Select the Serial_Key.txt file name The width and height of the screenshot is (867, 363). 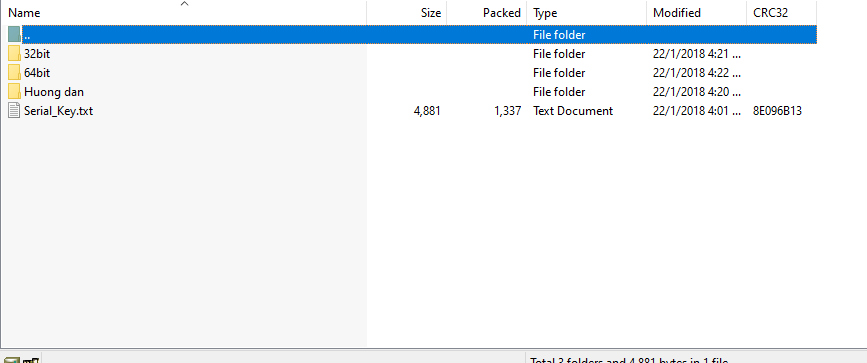point(58,111)
